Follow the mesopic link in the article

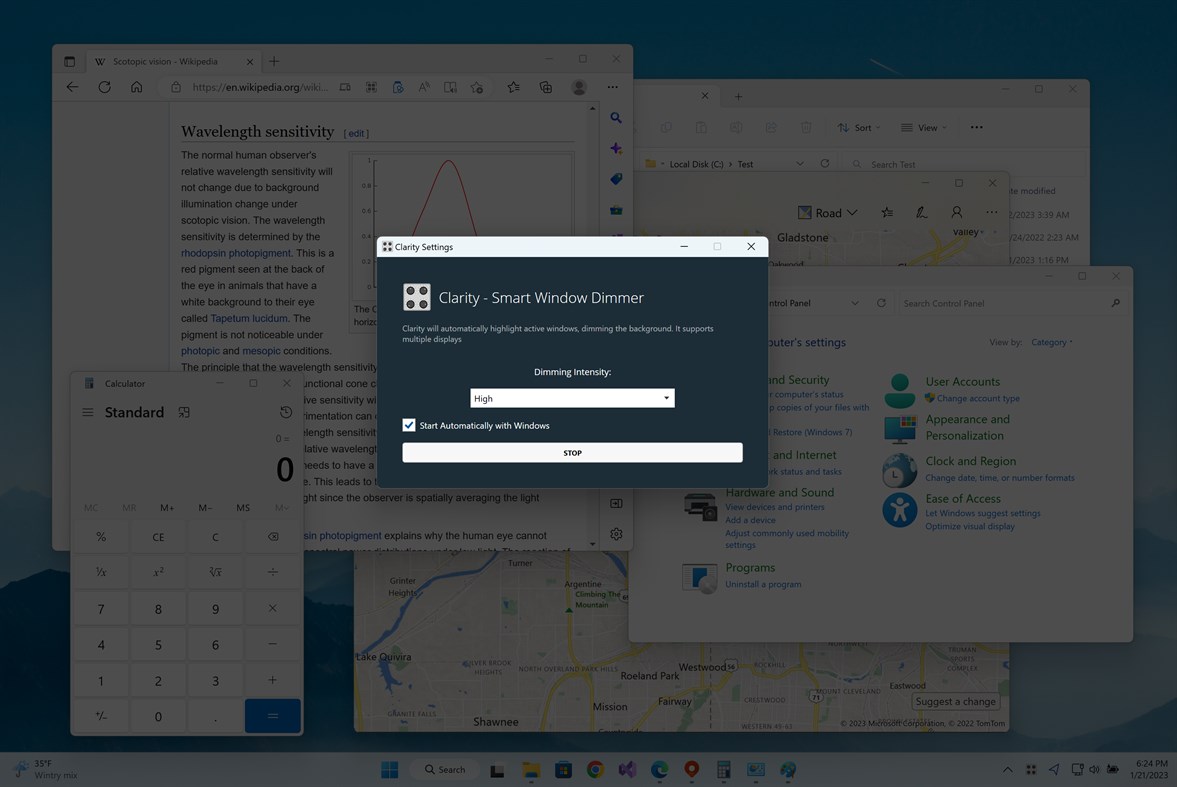click(x=261, y=351)
